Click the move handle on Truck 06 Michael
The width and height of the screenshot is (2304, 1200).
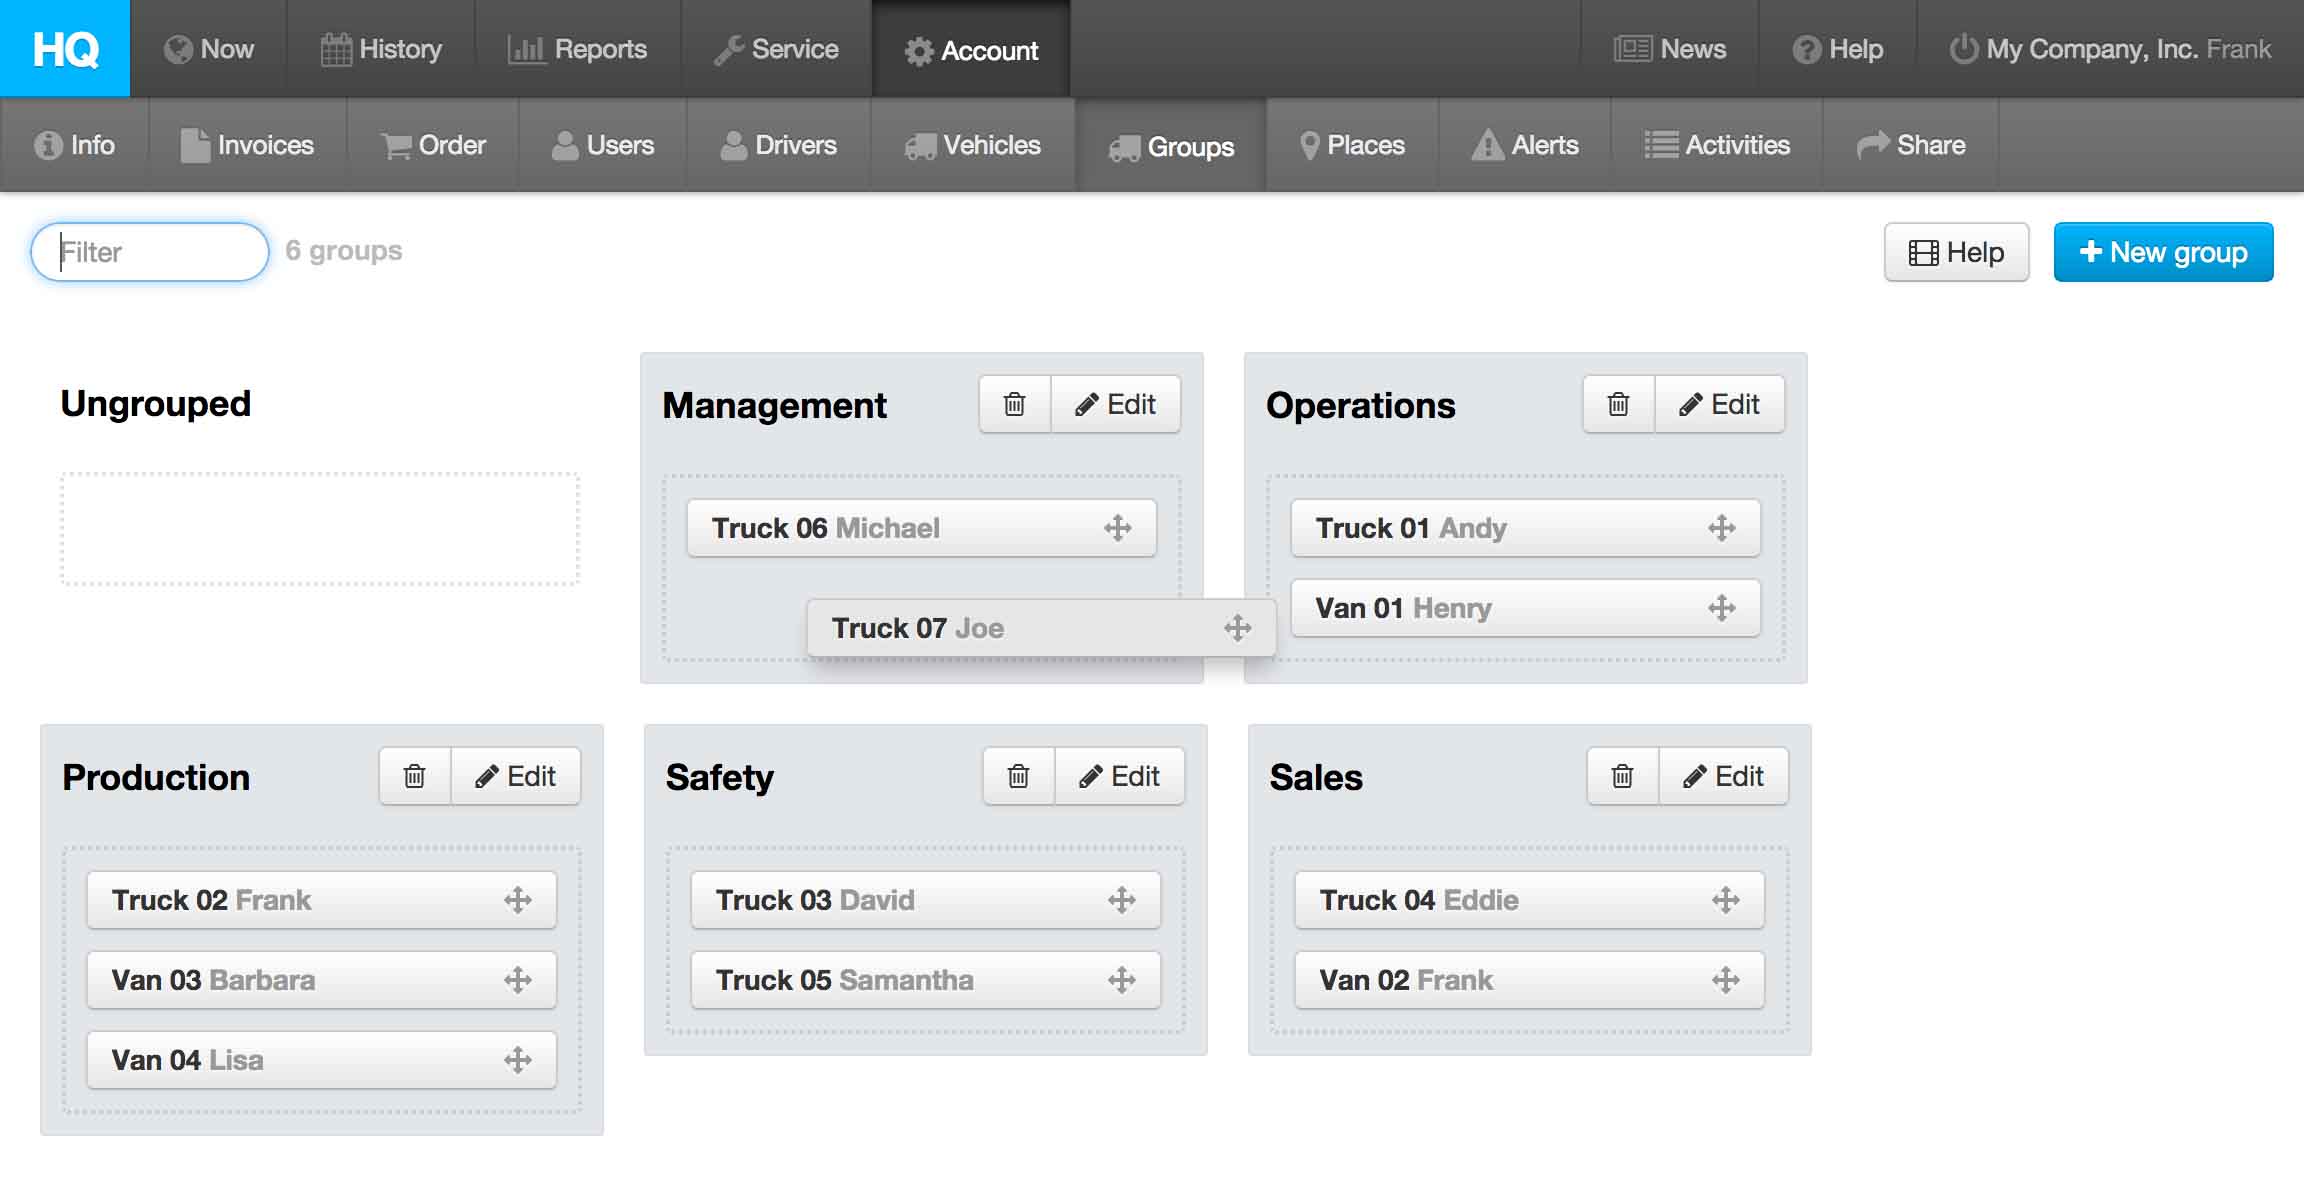tap(1117, 528)
